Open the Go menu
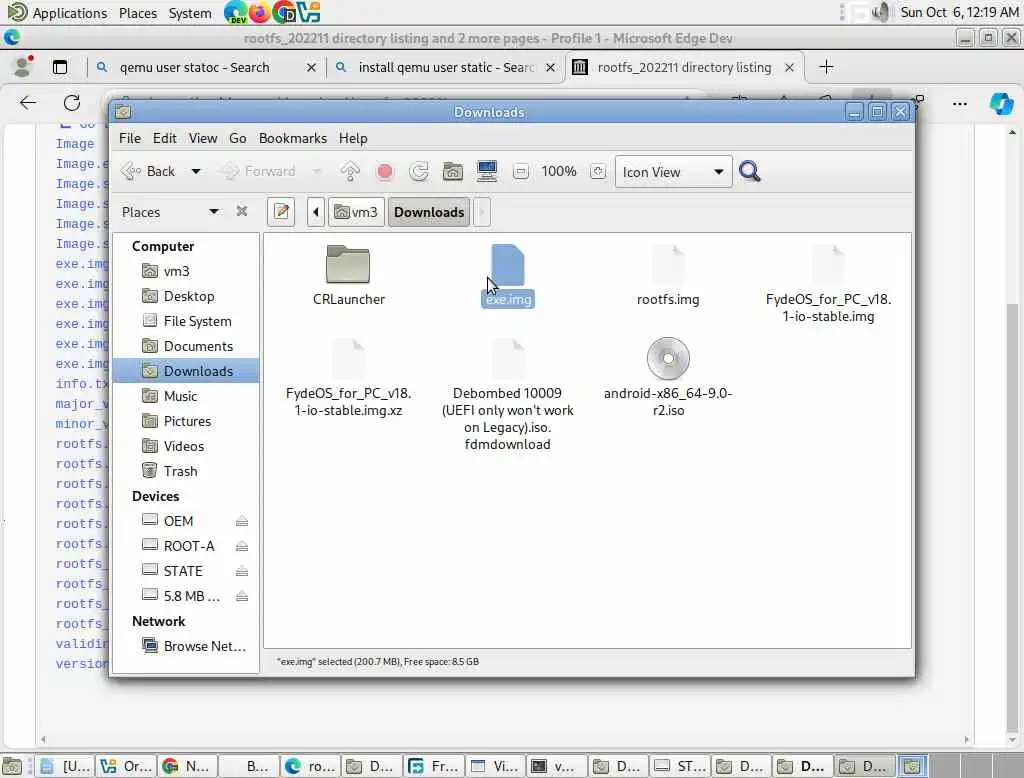The image size is (1024, 778). coord(238,138)
